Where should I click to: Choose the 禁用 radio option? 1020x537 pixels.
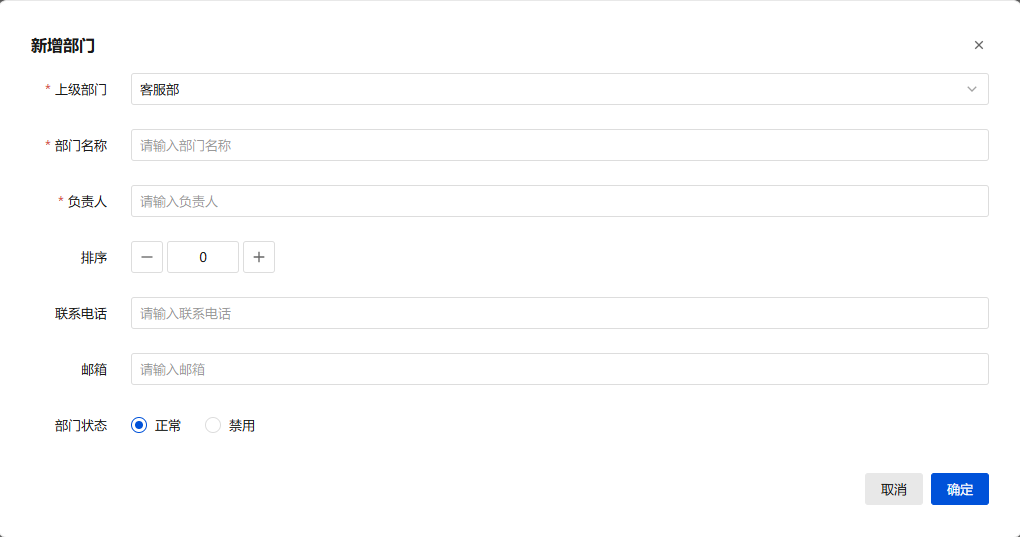pos(213,425)
